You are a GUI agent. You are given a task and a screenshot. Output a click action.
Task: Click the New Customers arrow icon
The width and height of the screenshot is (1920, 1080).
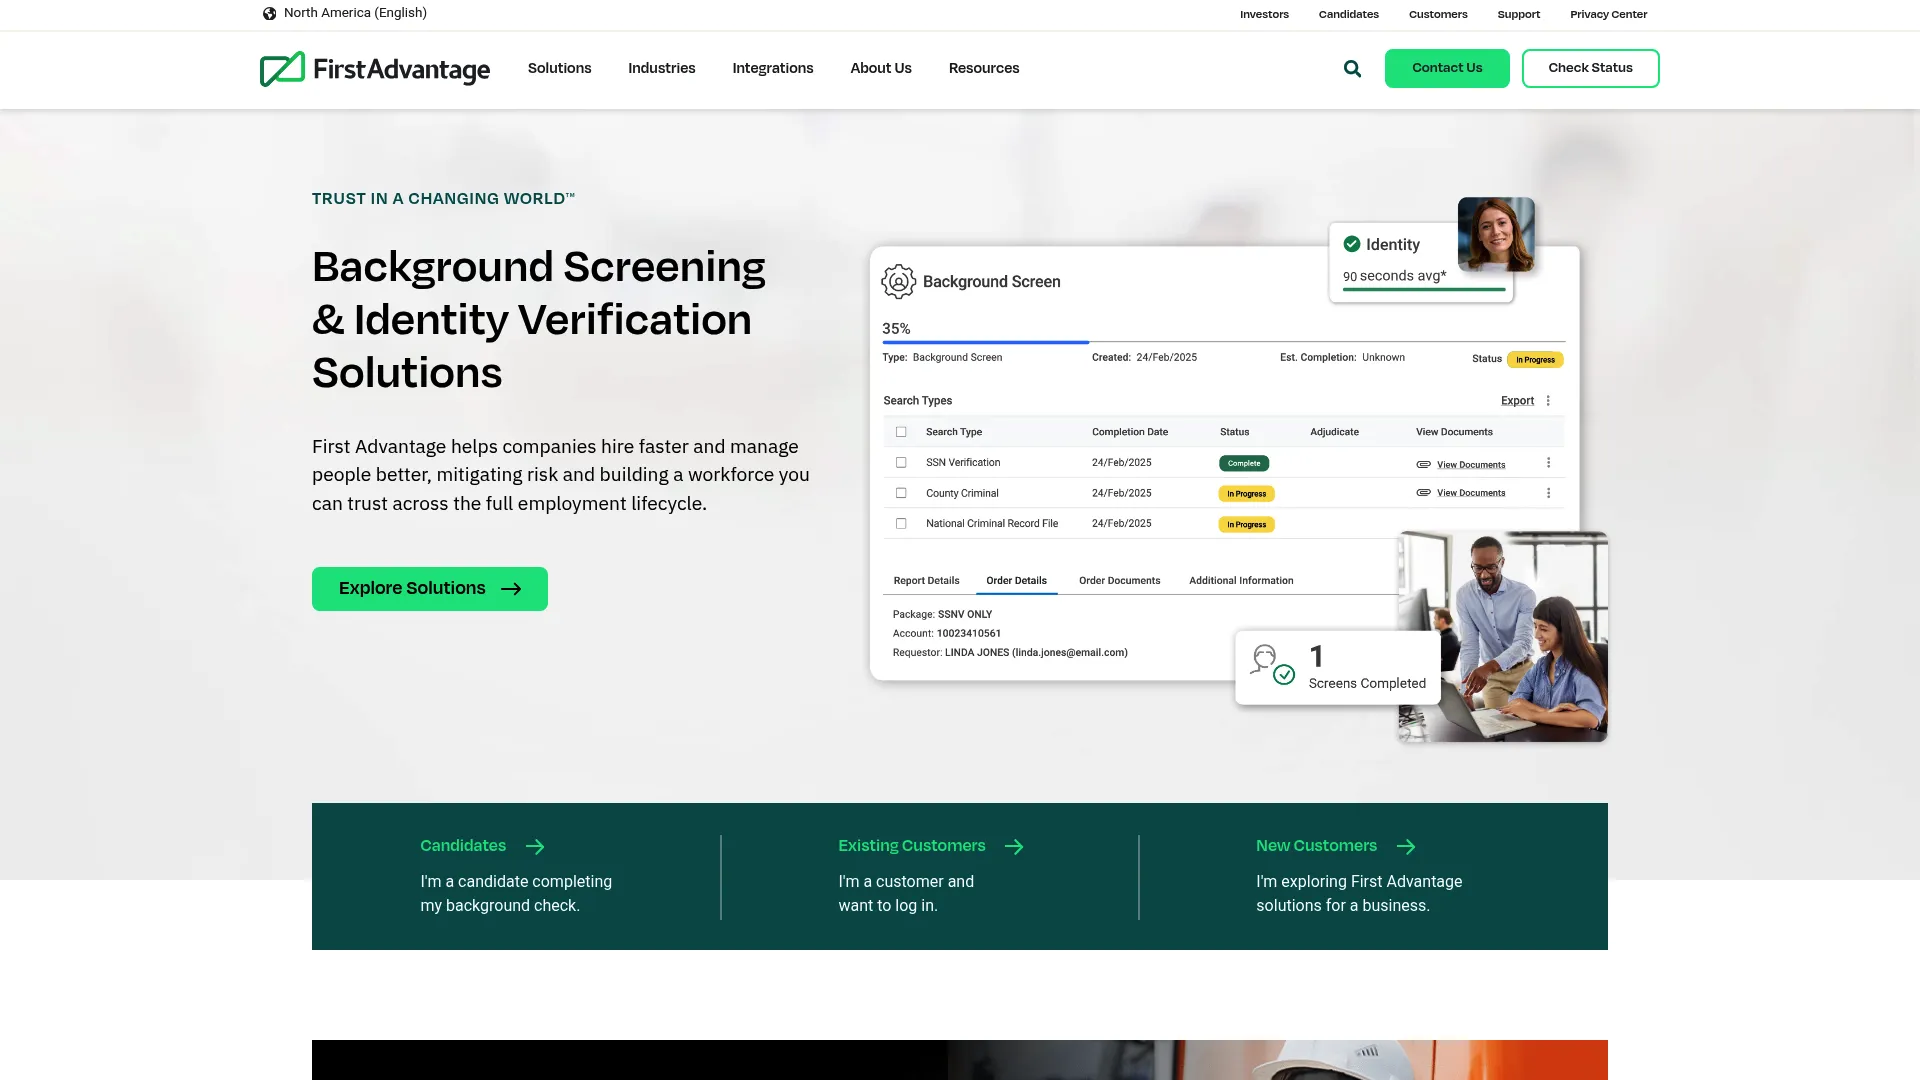1406,847
